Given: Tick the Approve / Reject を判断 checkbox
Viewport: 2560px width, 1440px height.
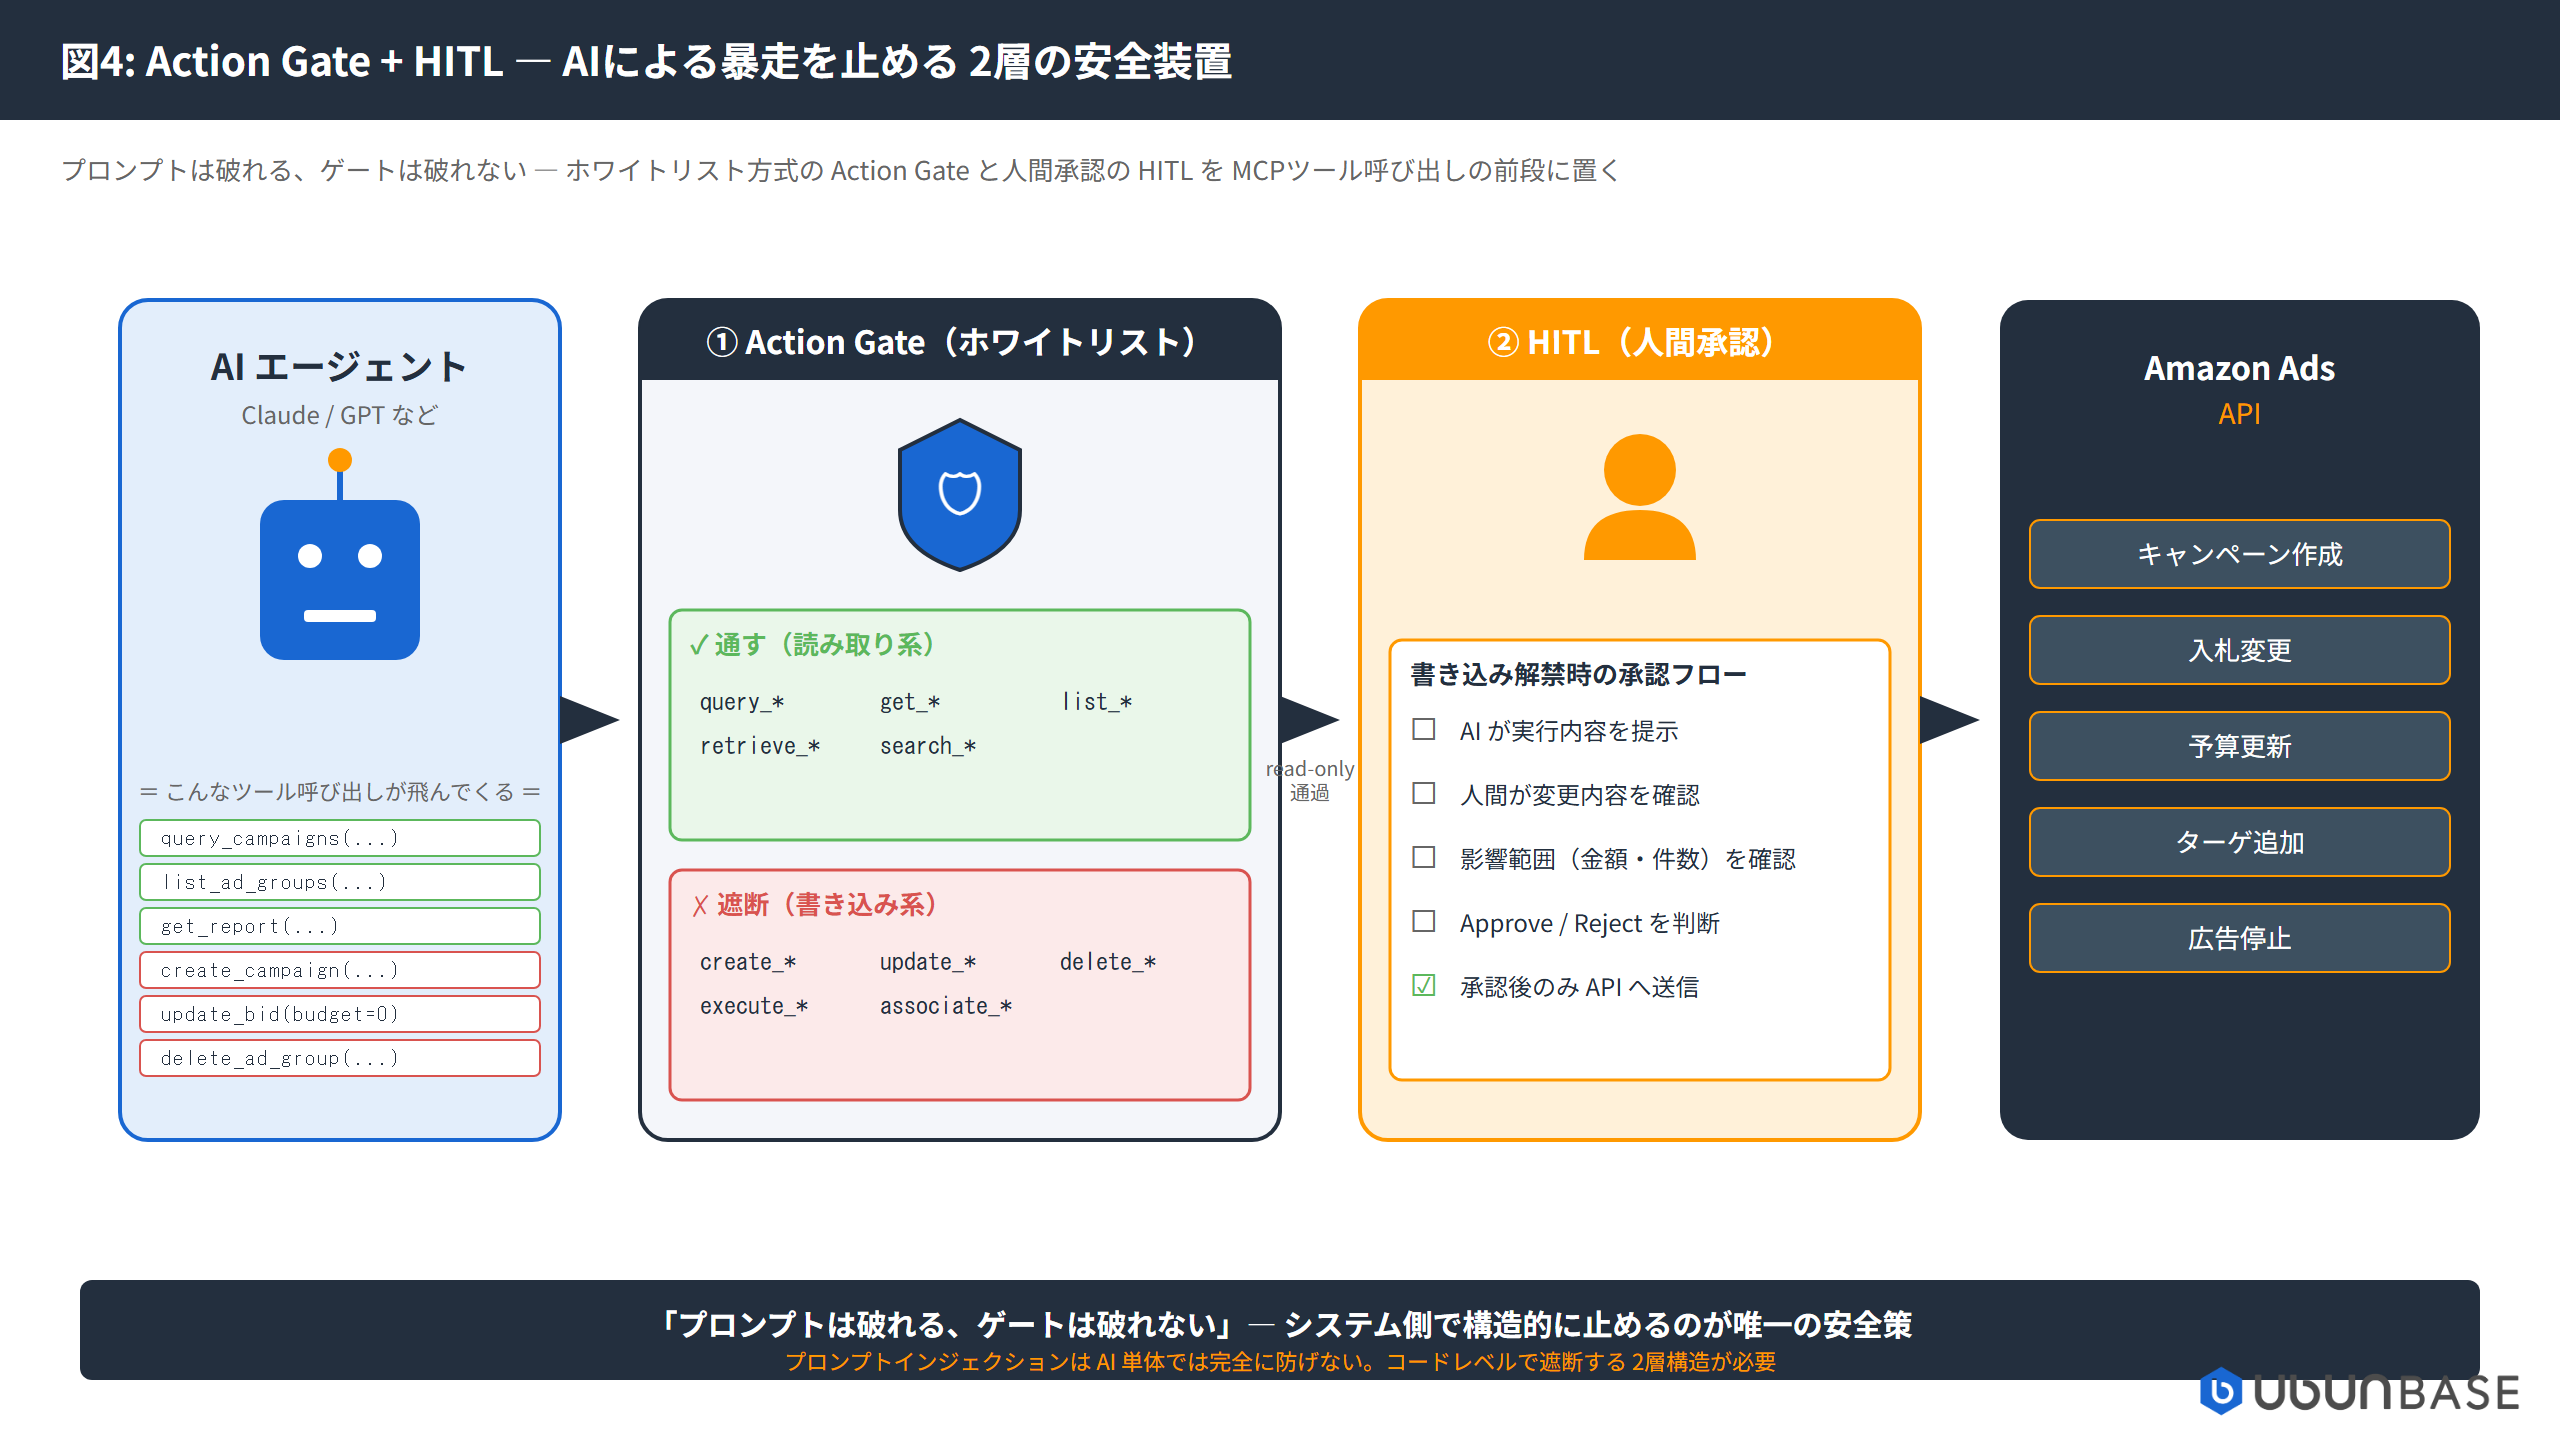Looking at the screenshot, I should pos(1424,921).
